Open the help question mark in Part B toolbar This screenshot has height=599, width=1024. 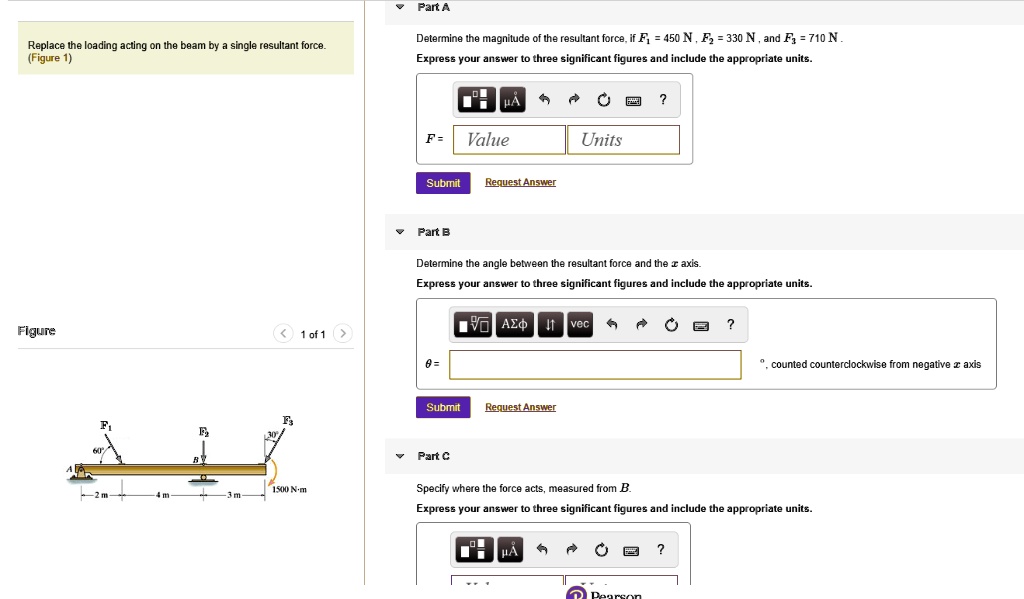pos(730,324)
